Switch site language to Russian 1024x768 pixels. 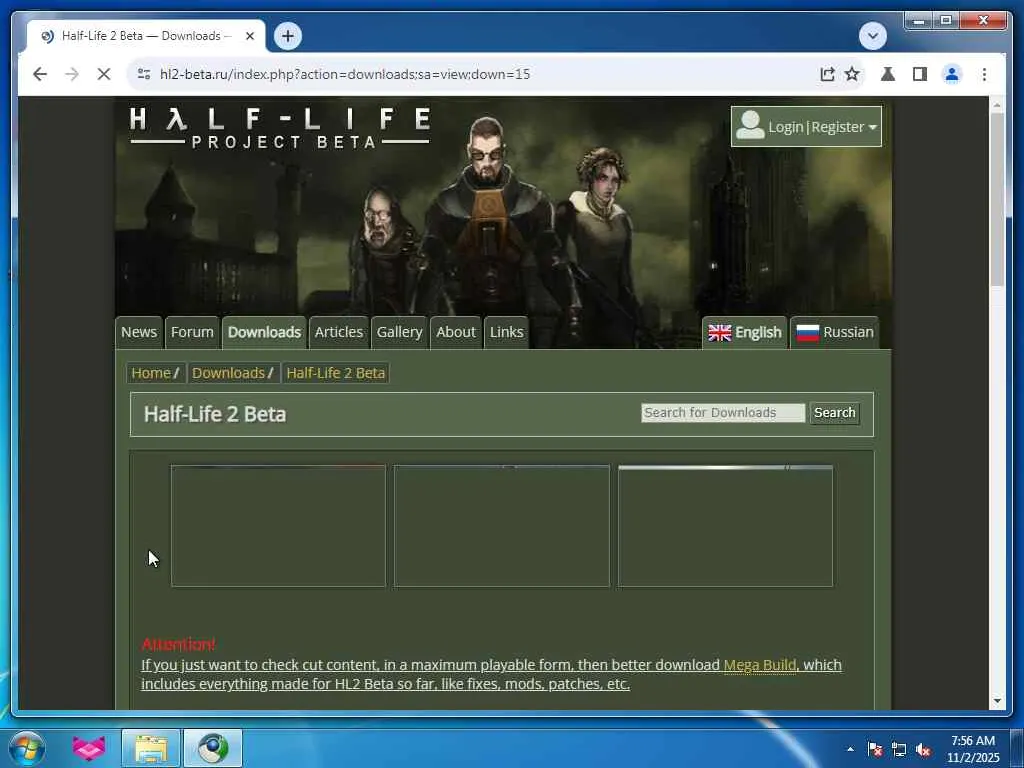click(835, 333)
